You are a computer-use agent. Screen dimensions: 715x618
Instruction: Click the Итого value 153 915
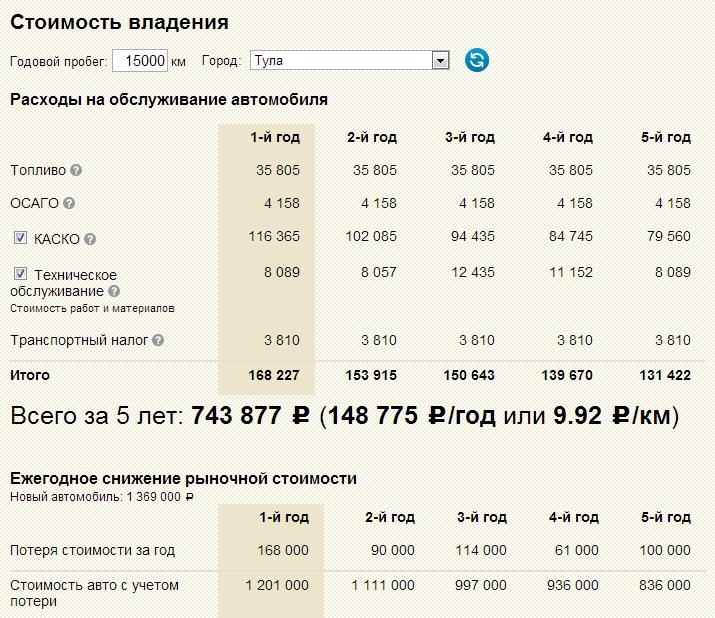[371, 375]
